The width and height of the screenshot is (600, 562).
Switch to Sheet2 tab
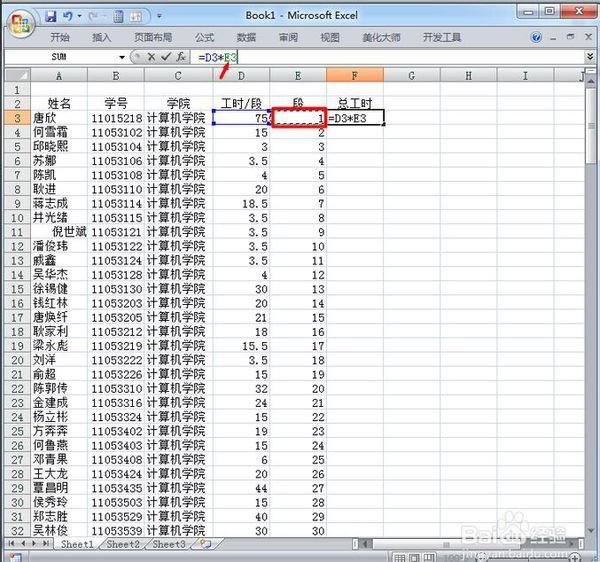(x=122, y=544)
